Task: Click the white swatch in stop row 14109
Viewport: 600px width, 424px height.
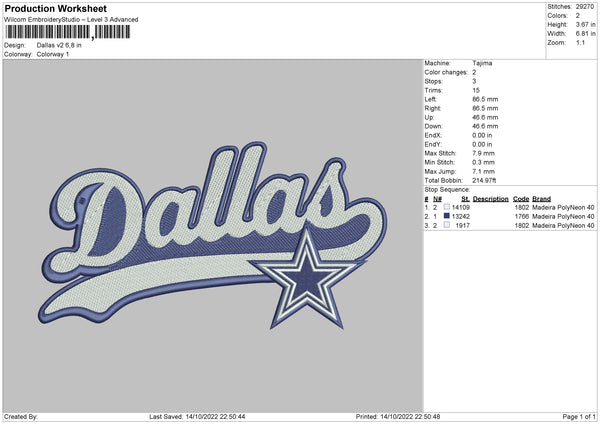Action: (447, 207)
